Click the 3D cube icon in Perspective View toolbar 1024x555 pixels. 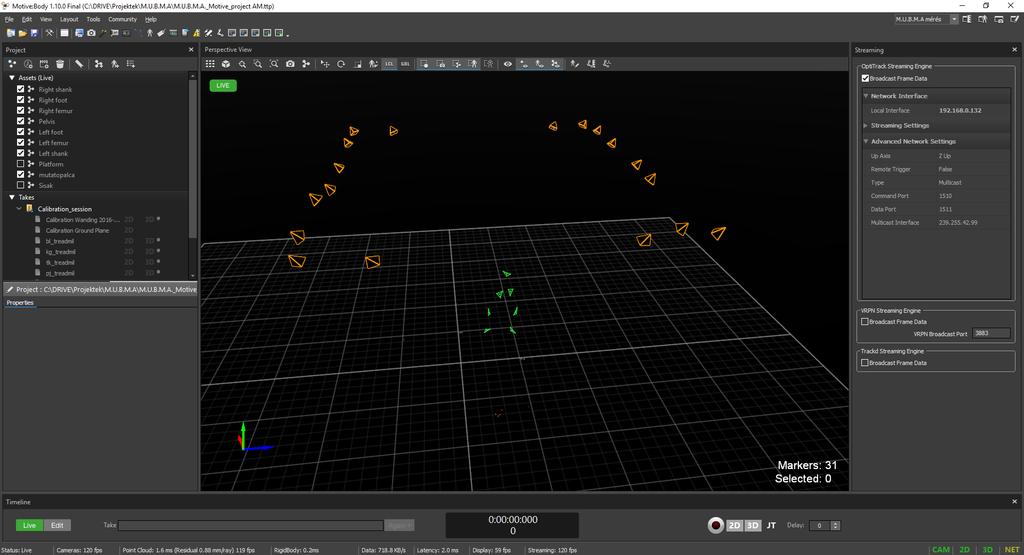click(x=226, y=64)
